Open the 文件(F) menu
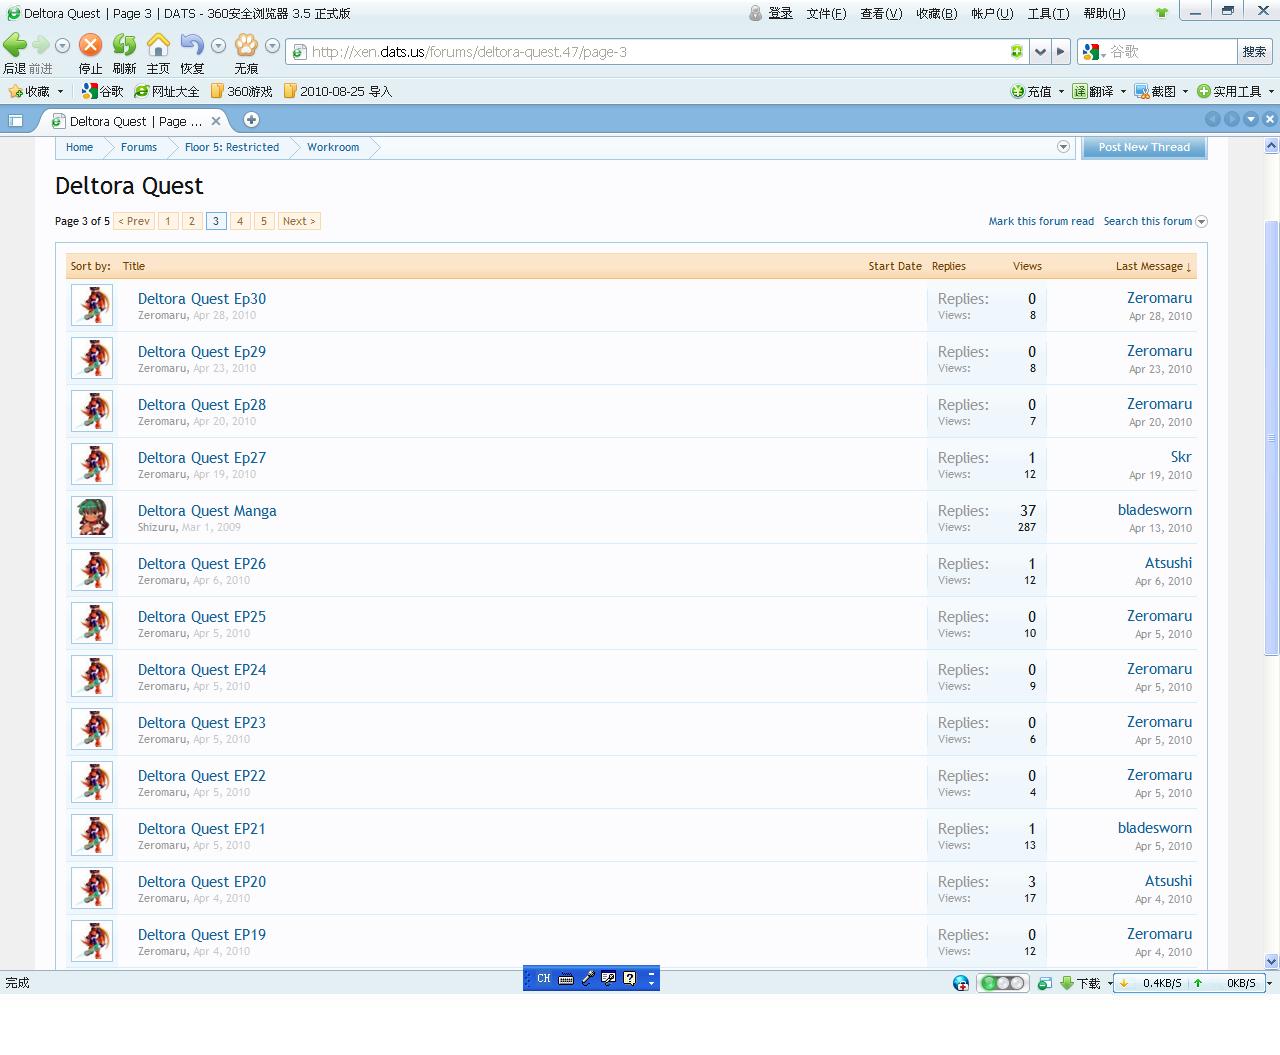The height and width of the screenshot is (1055, 1280). coord(826,13)
